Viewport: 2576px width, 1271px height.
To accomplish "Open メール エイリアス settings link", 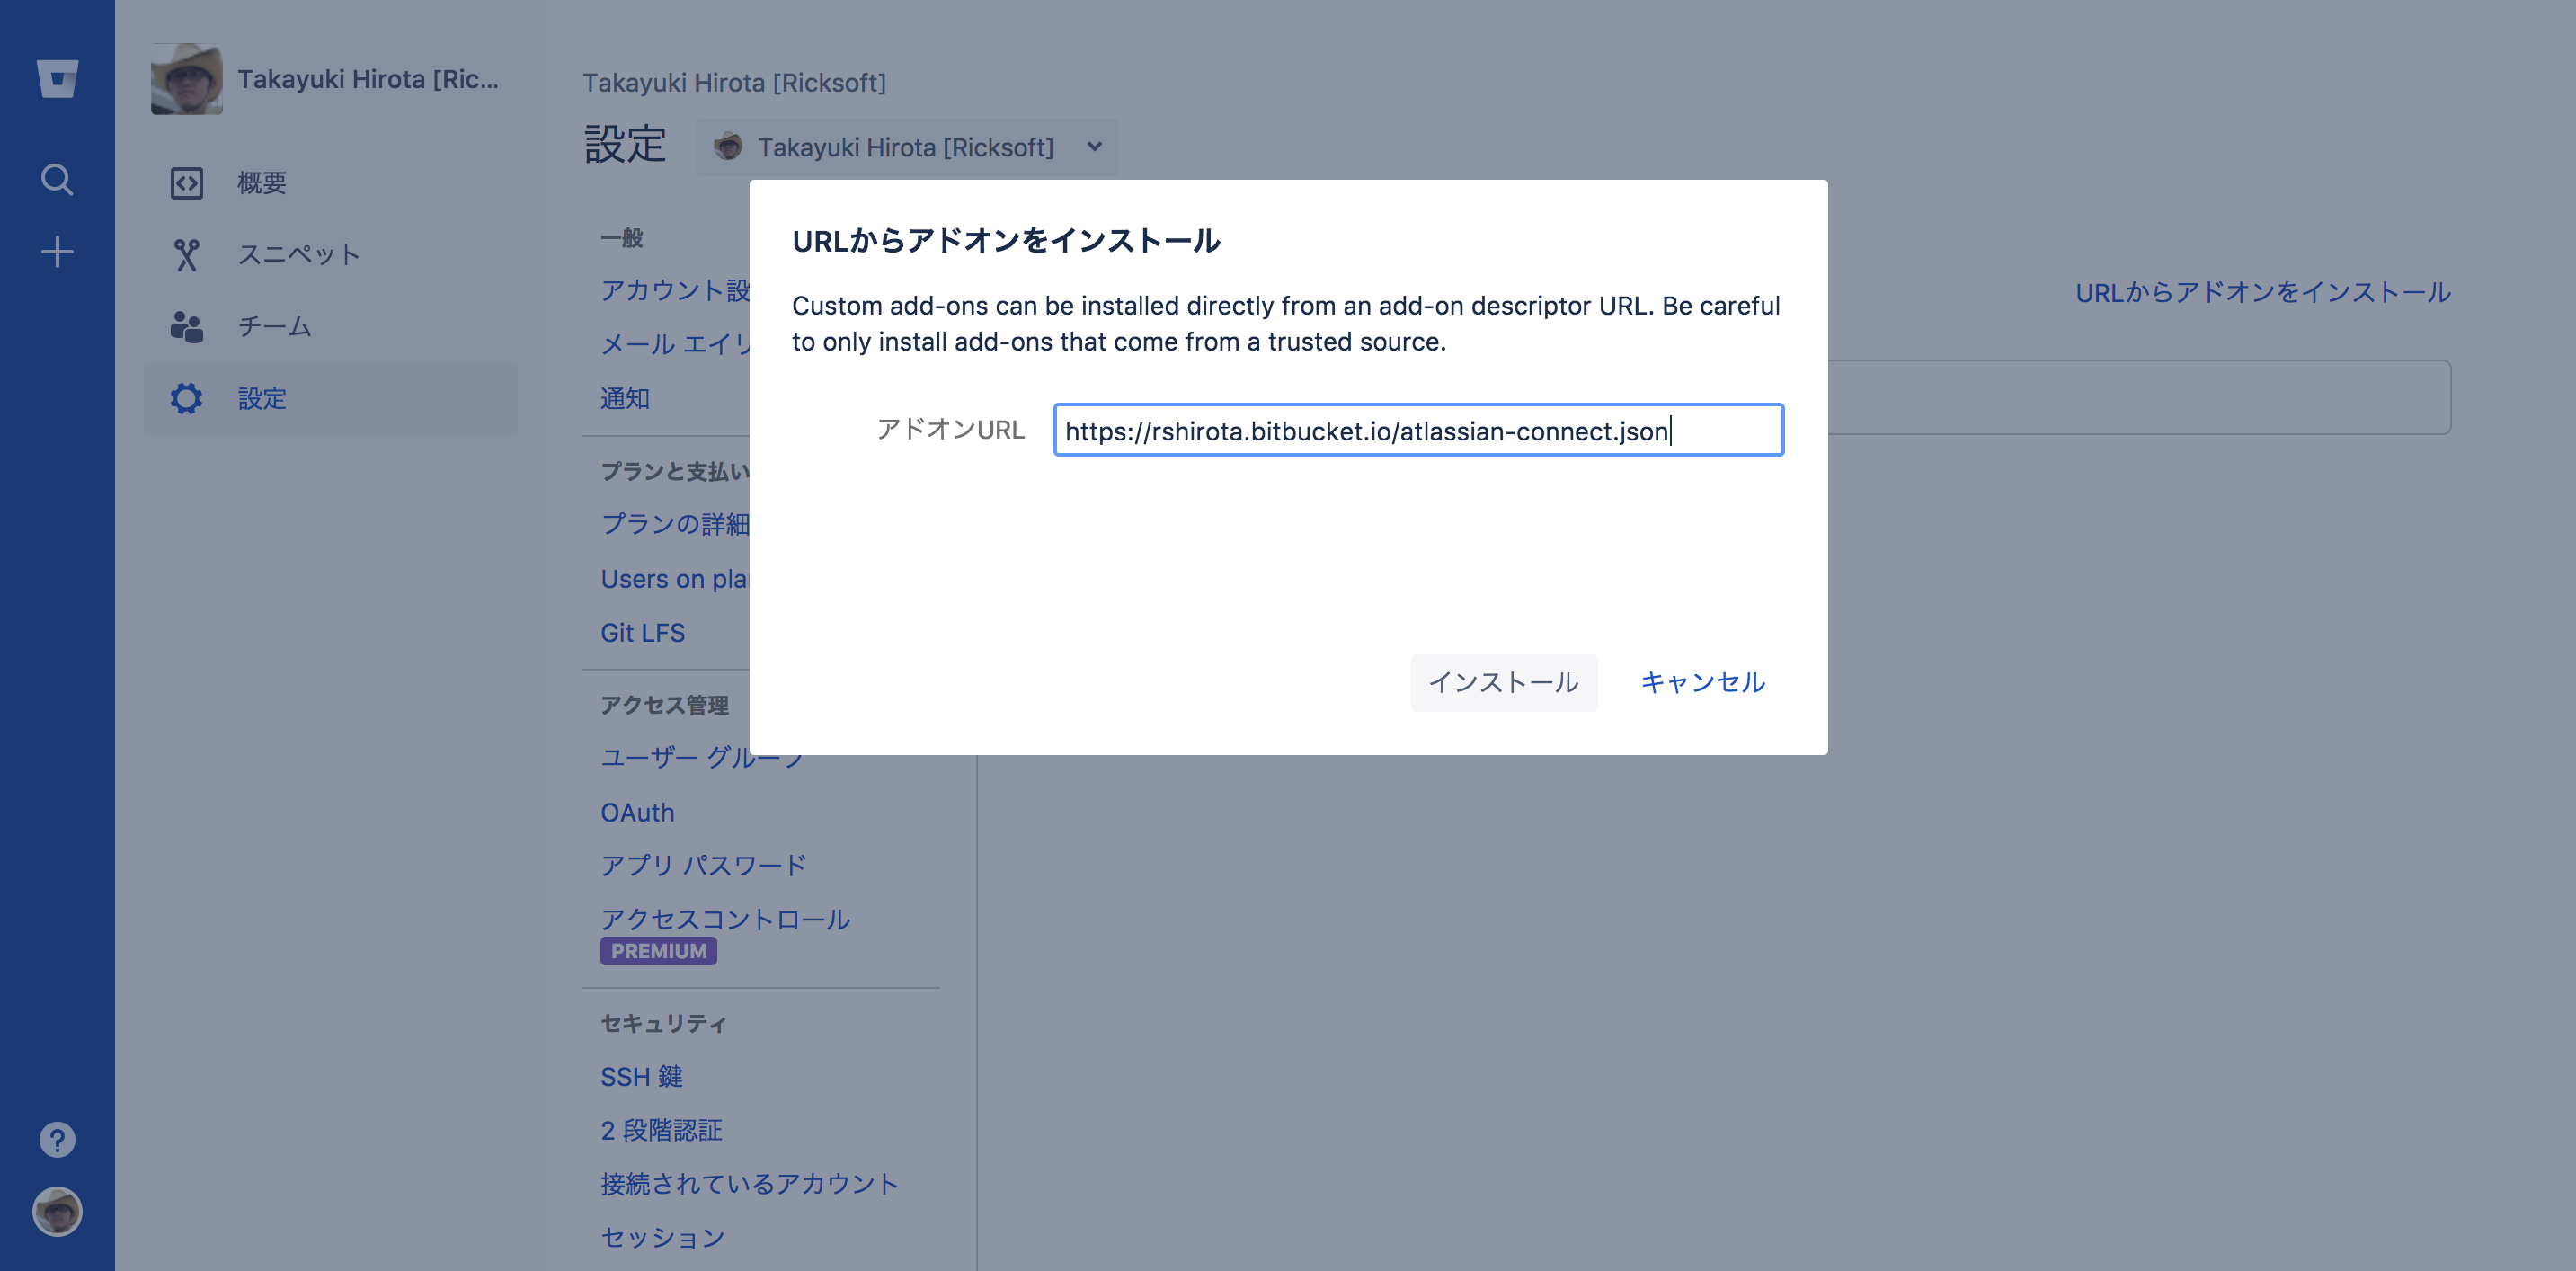I will point(675,344).
